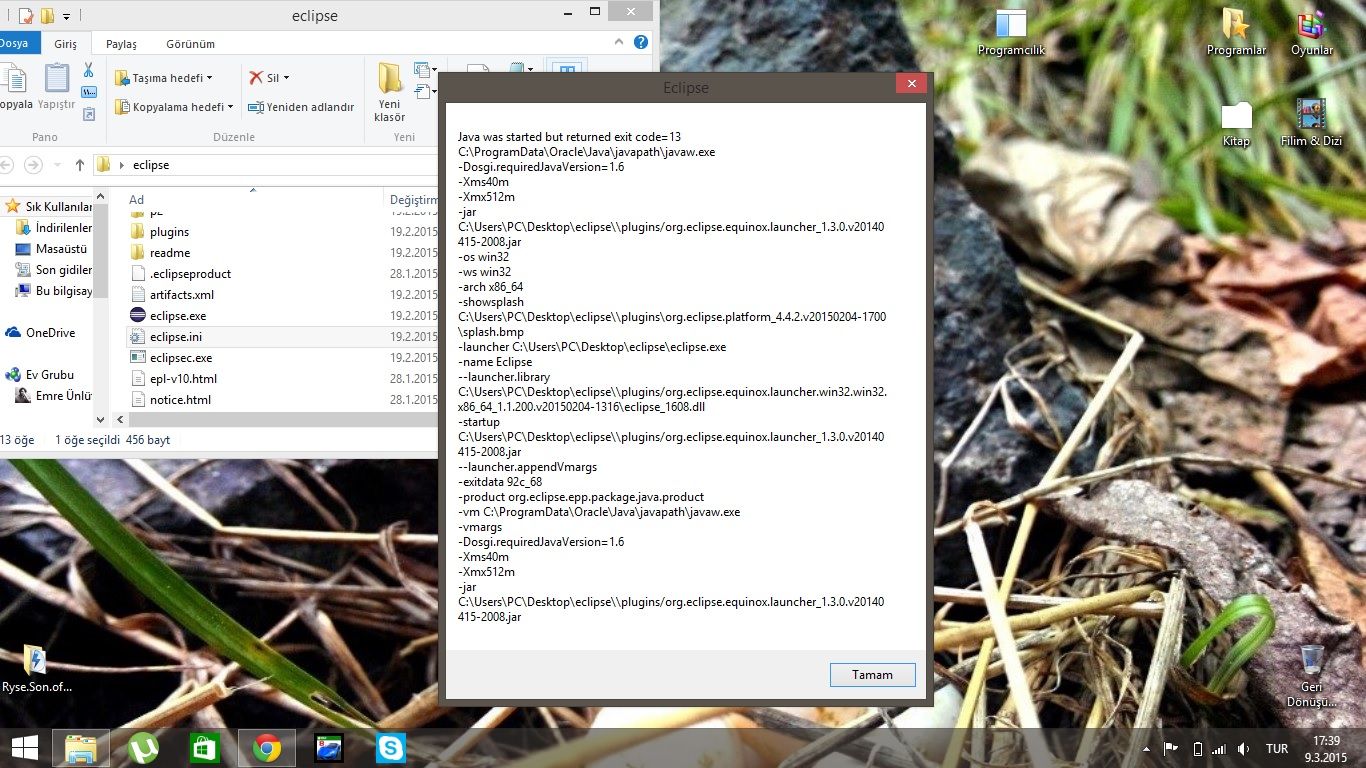Close the Eclipse error dialog
This screenshot has height=768, width=1366.
point(911,84)
